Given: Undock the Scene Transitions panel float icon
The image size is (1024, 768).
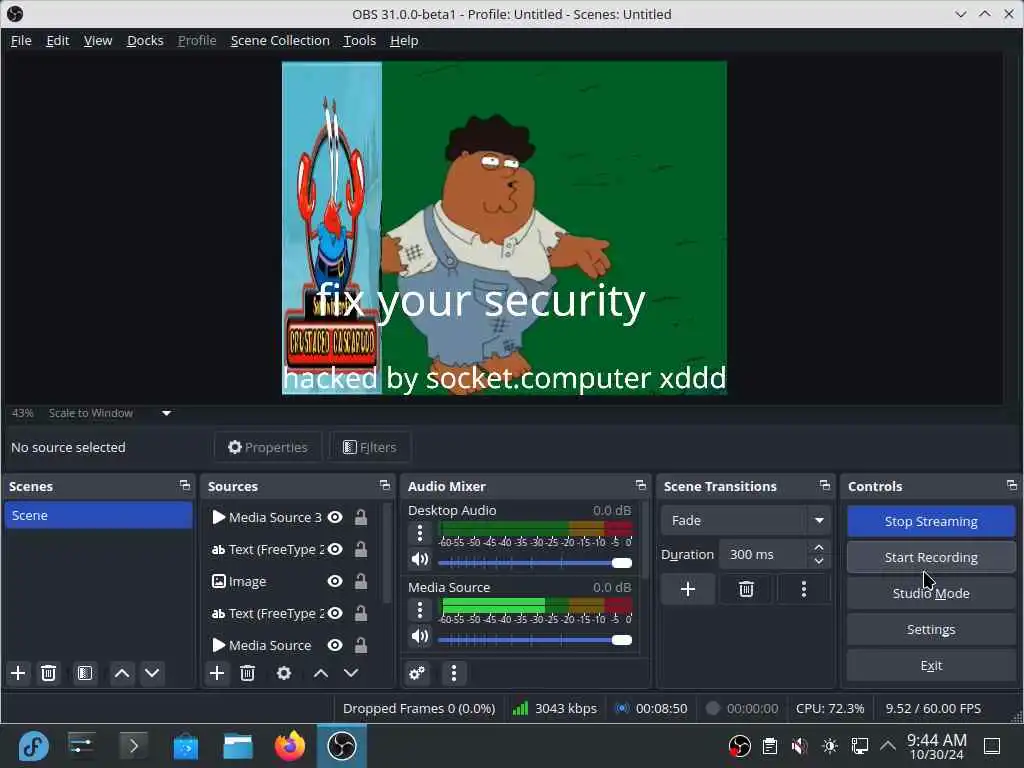Looking at the screenshot, I should coord(825,485).
